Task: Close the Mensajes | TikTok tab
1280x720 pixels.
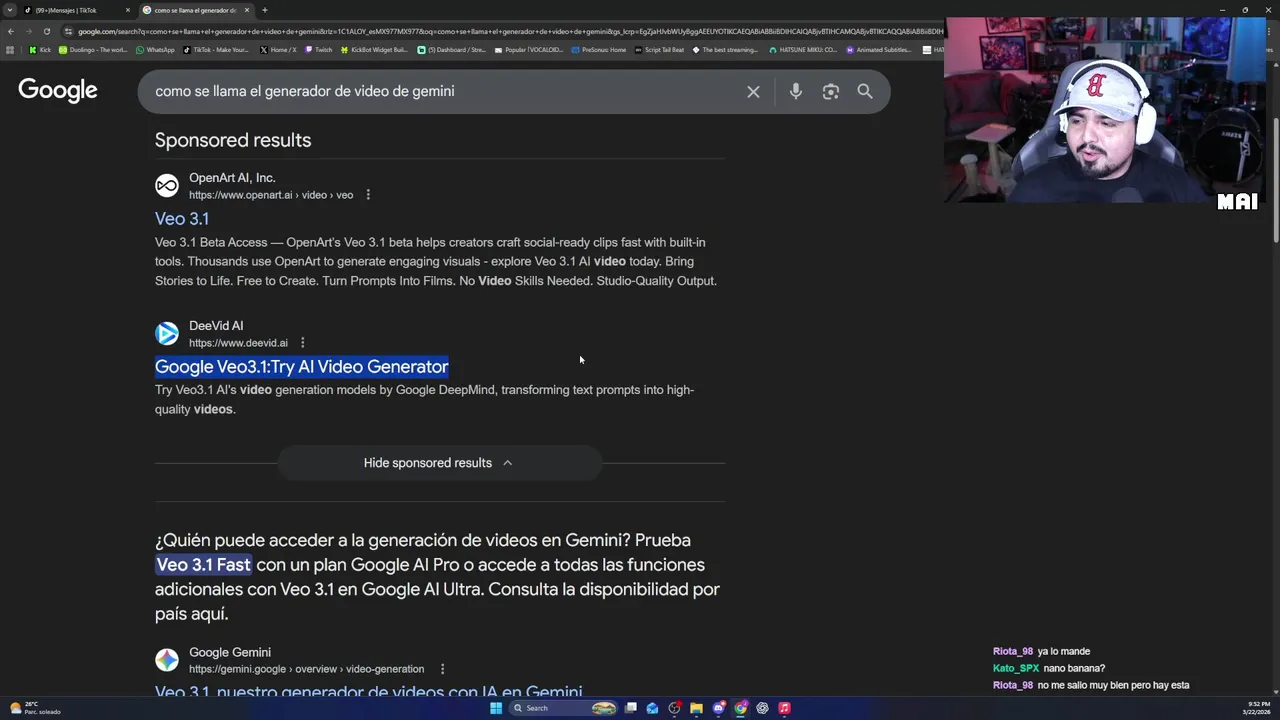Action: [x=127, y=10]
